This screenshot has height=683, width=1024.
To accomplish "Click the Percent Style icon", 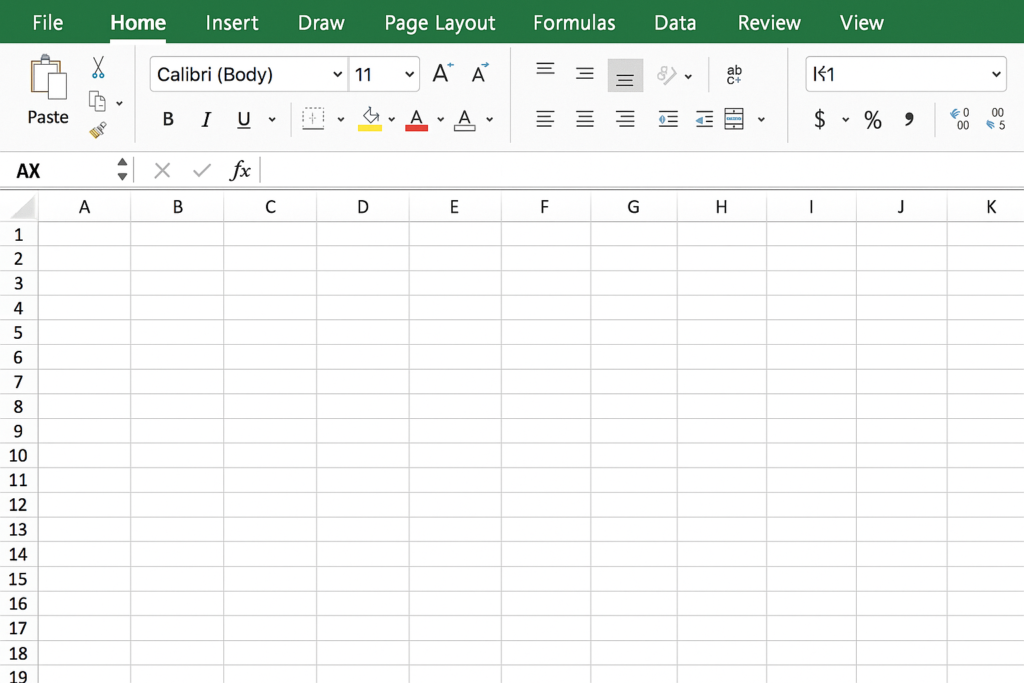I will tap(873, 120).
